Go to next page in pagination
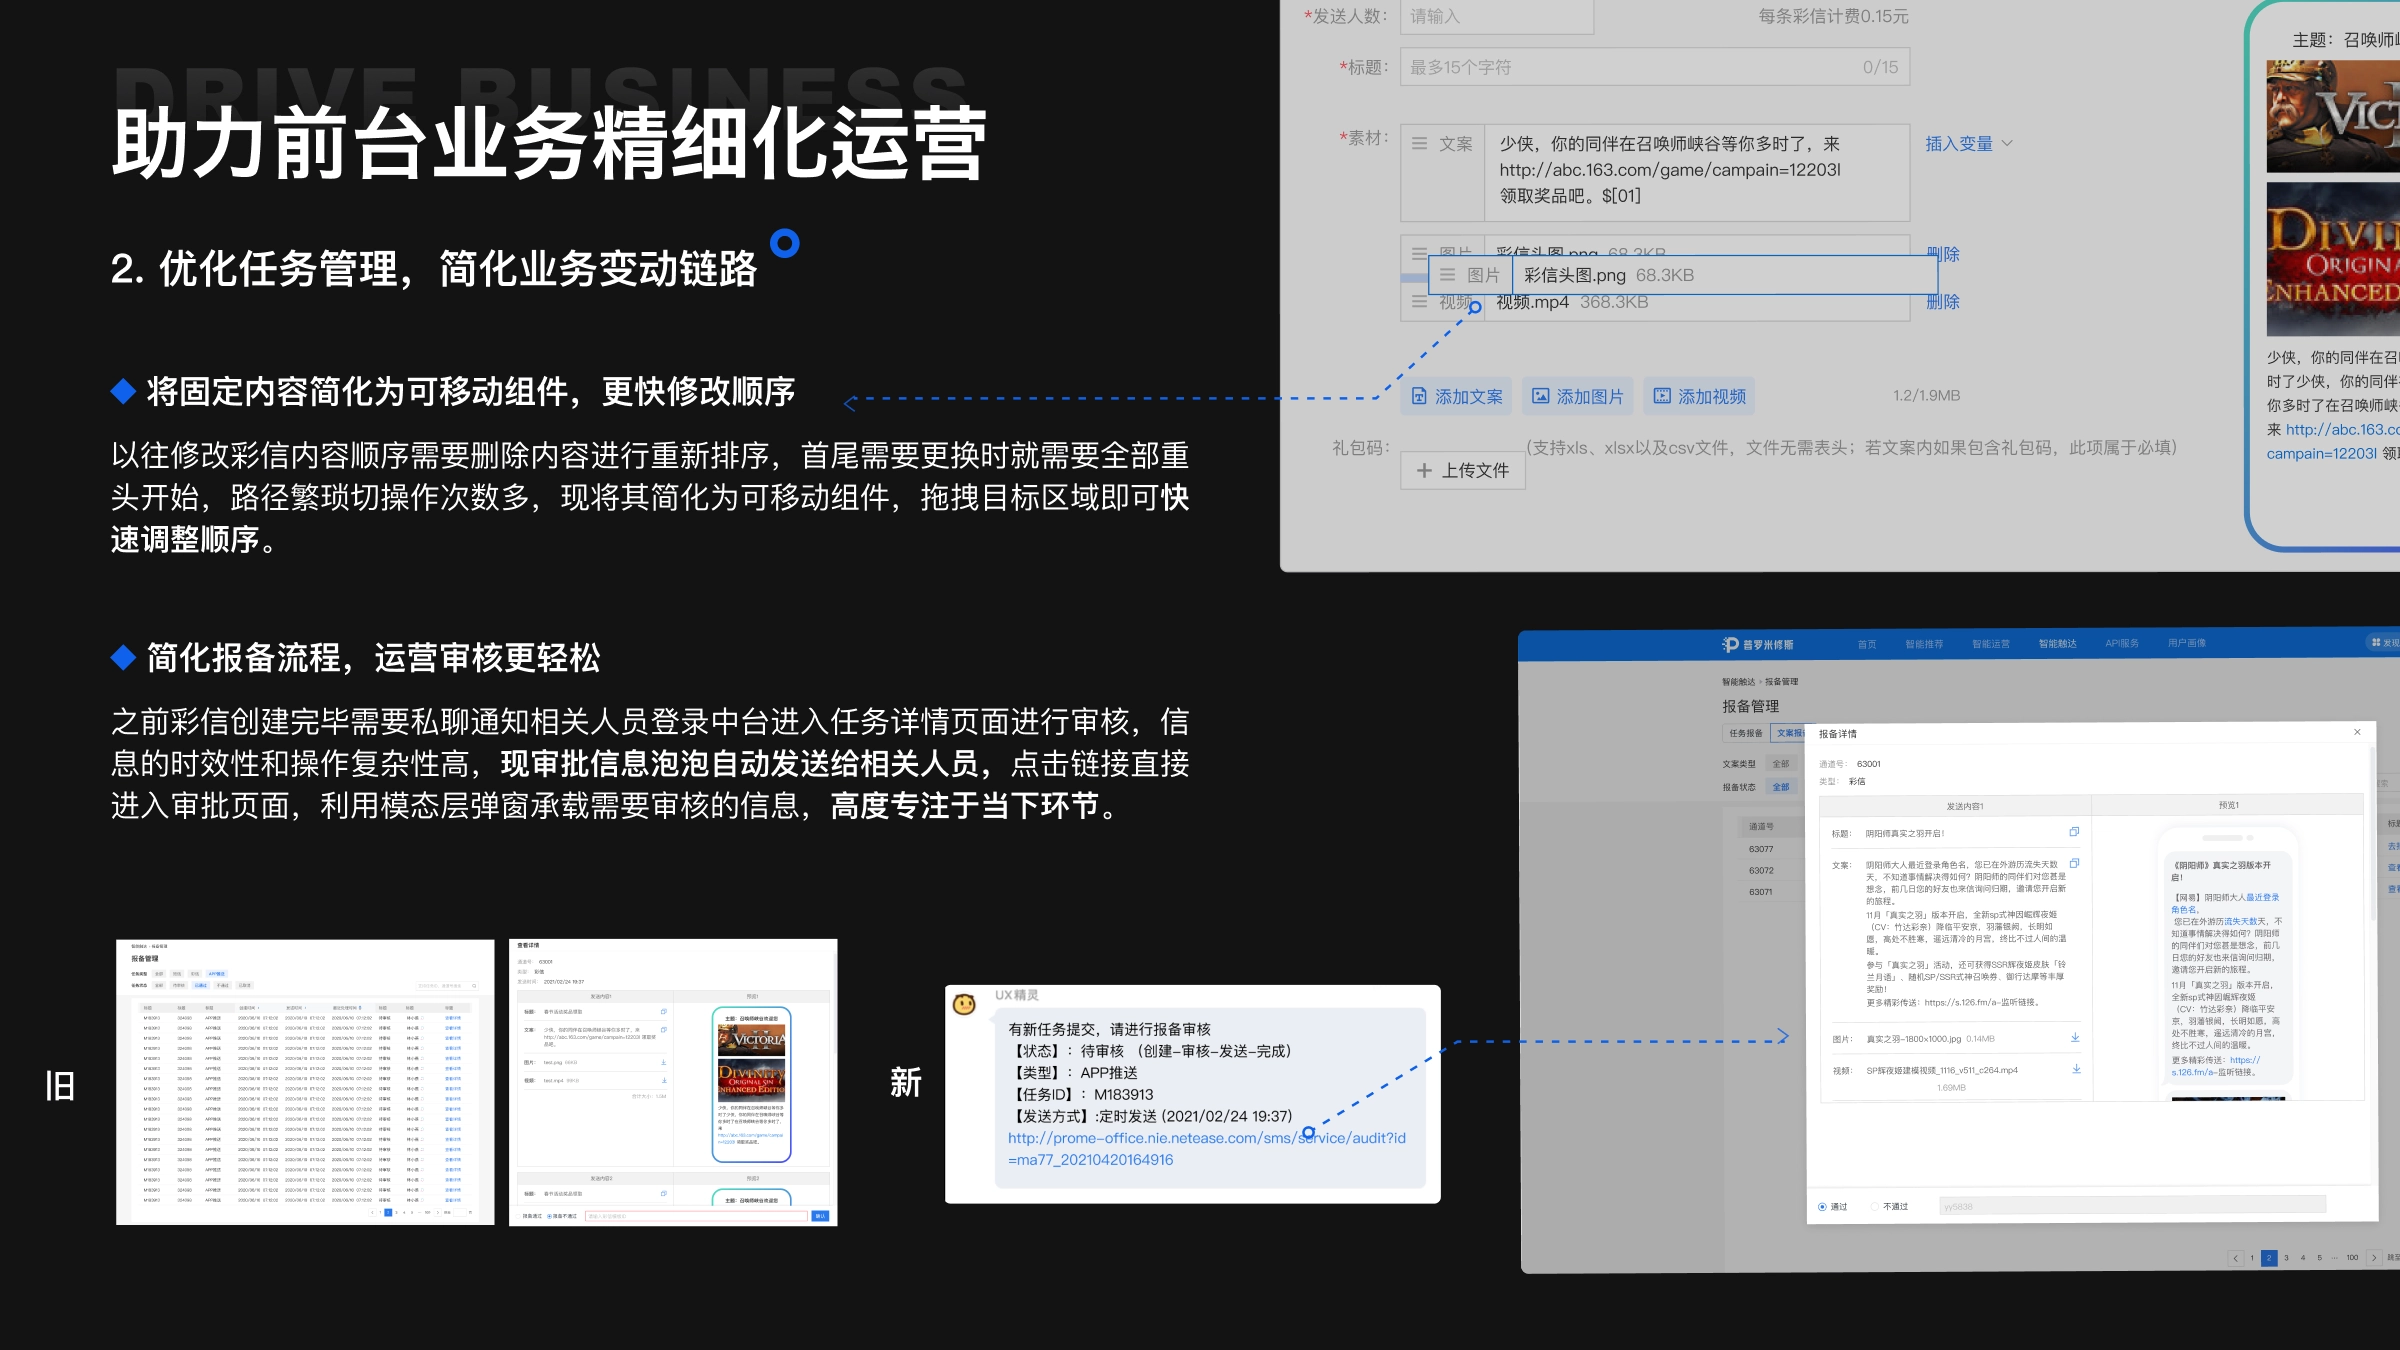Image resolution: width=2400 pixels, height=1350 pixels. [2374, 1258]
